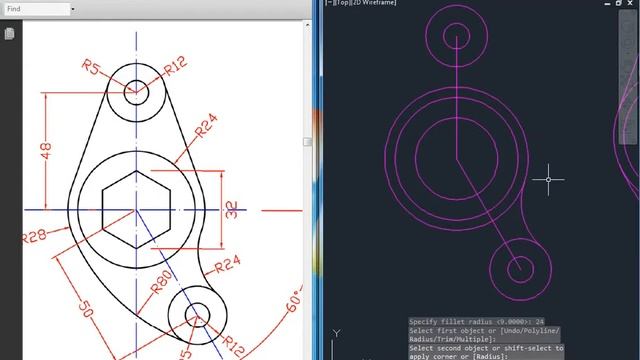640x360 pixels.
Task: Click the 48 vertical dimension text
Action: pos(46,151)
